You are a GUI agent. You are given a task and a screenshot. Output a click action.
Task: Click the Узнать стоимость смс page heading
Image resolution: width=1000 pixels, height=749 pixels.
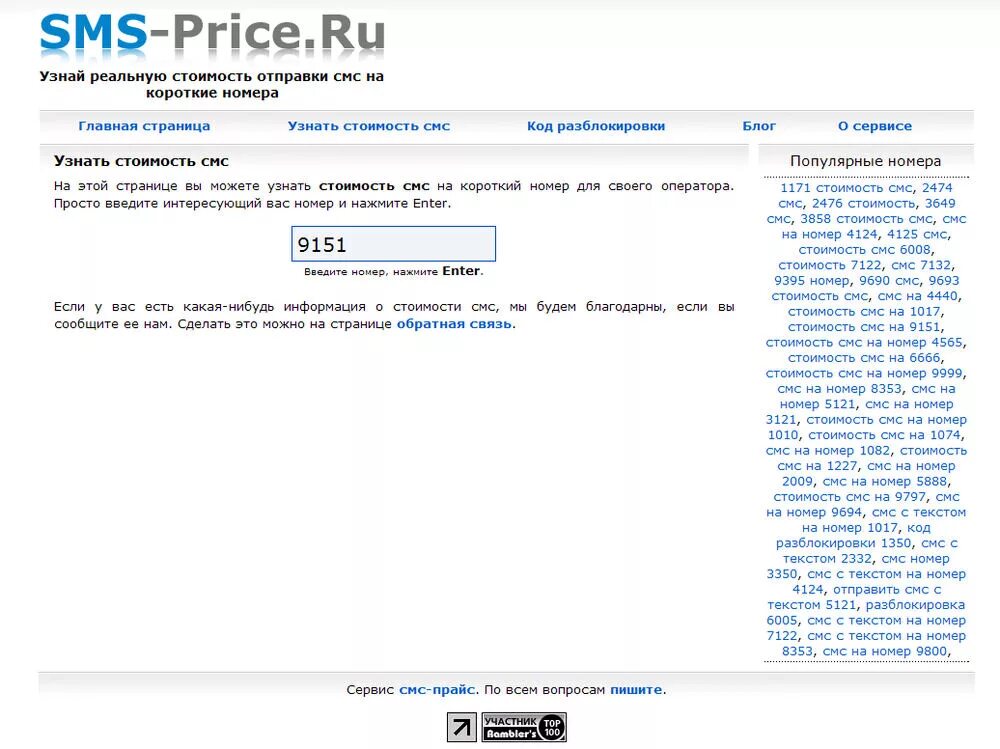click(141, 161)
